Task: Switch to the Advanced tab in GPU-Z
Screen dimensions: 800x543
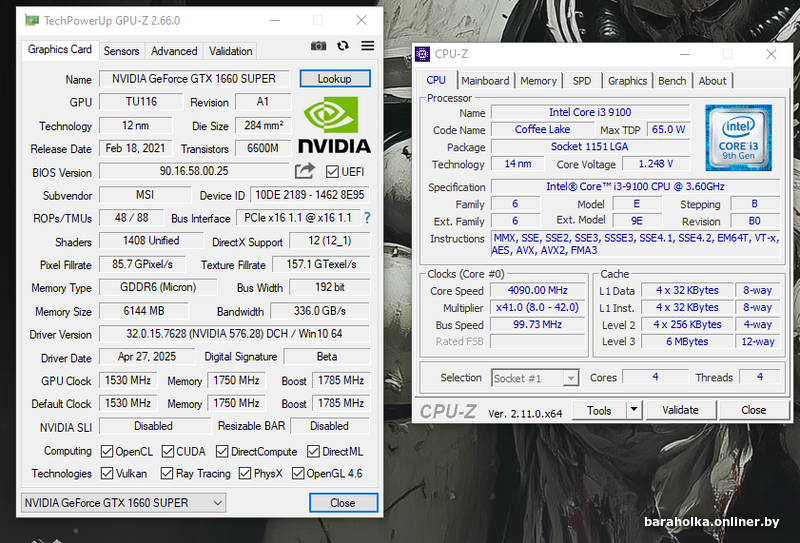Action: tap(174, 51)
